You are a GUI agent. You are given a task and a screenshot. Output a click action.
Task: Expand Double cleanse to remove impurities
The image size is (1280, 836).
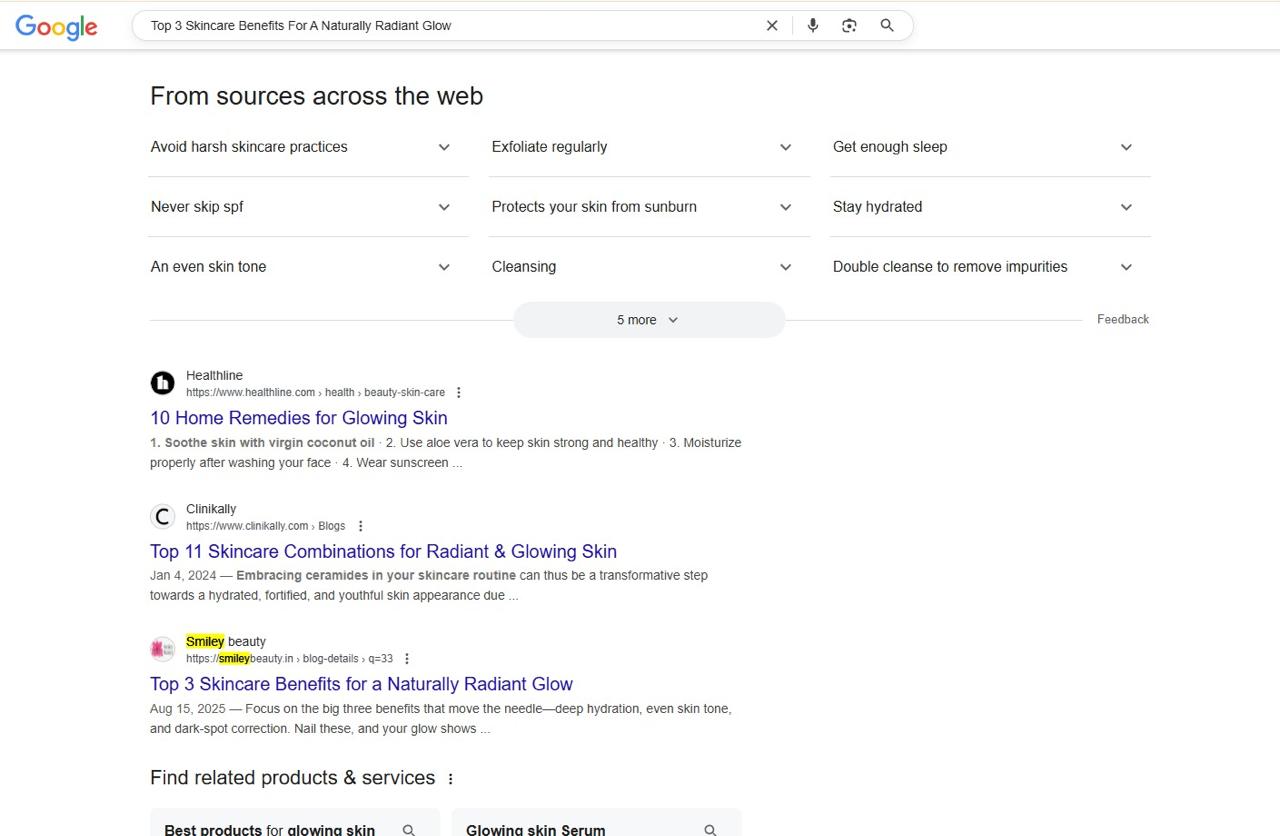coord(990,267)
